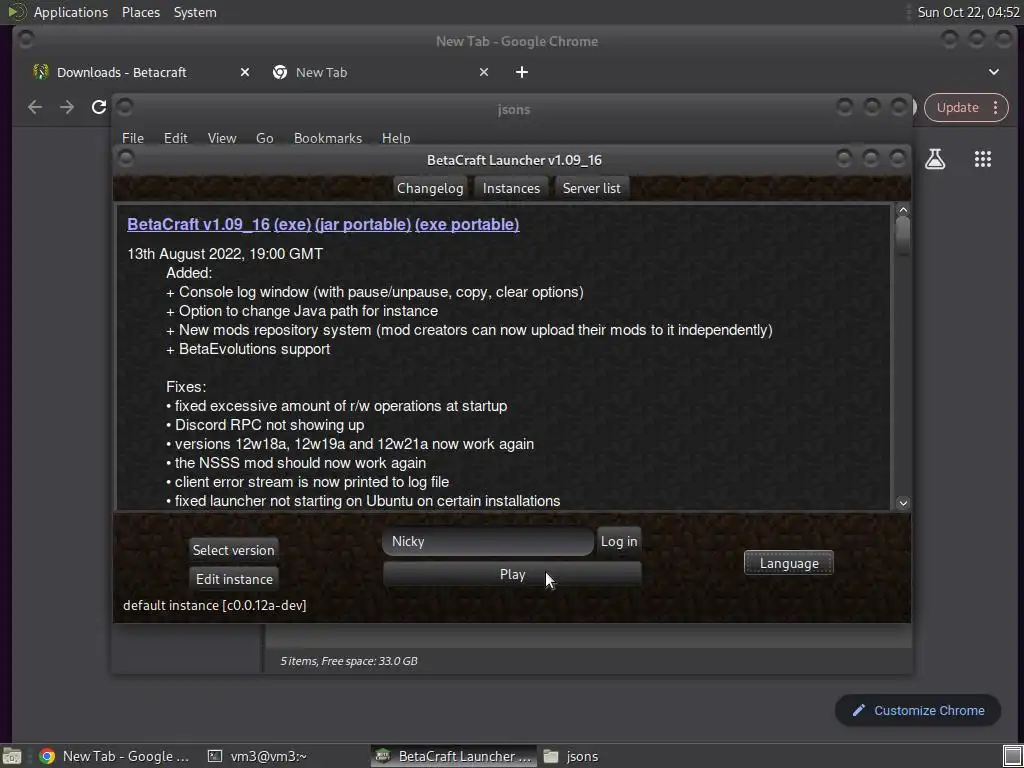Click the Select version button

pyautogui.click(x=234, y=550)
